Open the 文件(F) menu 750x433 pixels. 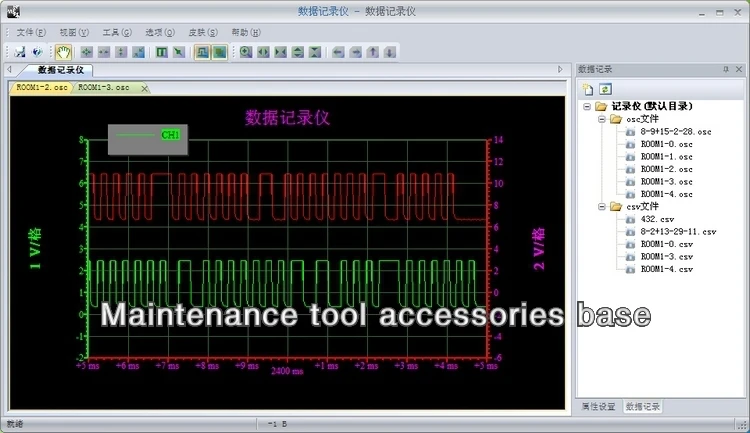31,33
